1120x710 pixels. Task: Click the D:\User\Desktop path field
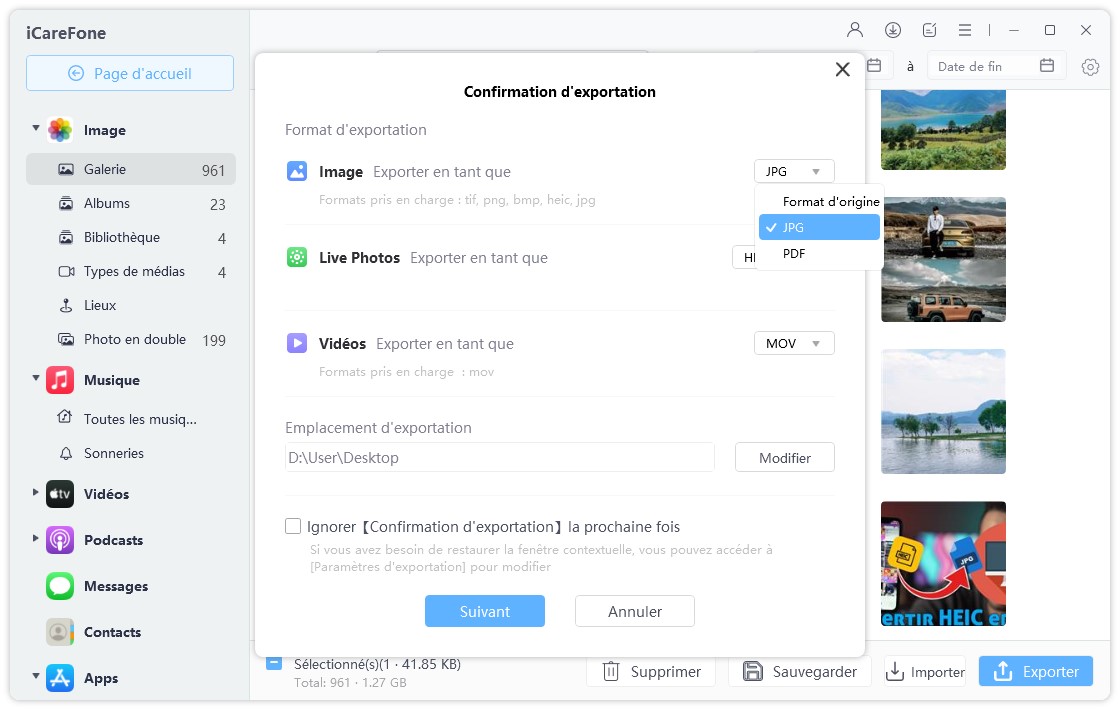tap(500, 457)
